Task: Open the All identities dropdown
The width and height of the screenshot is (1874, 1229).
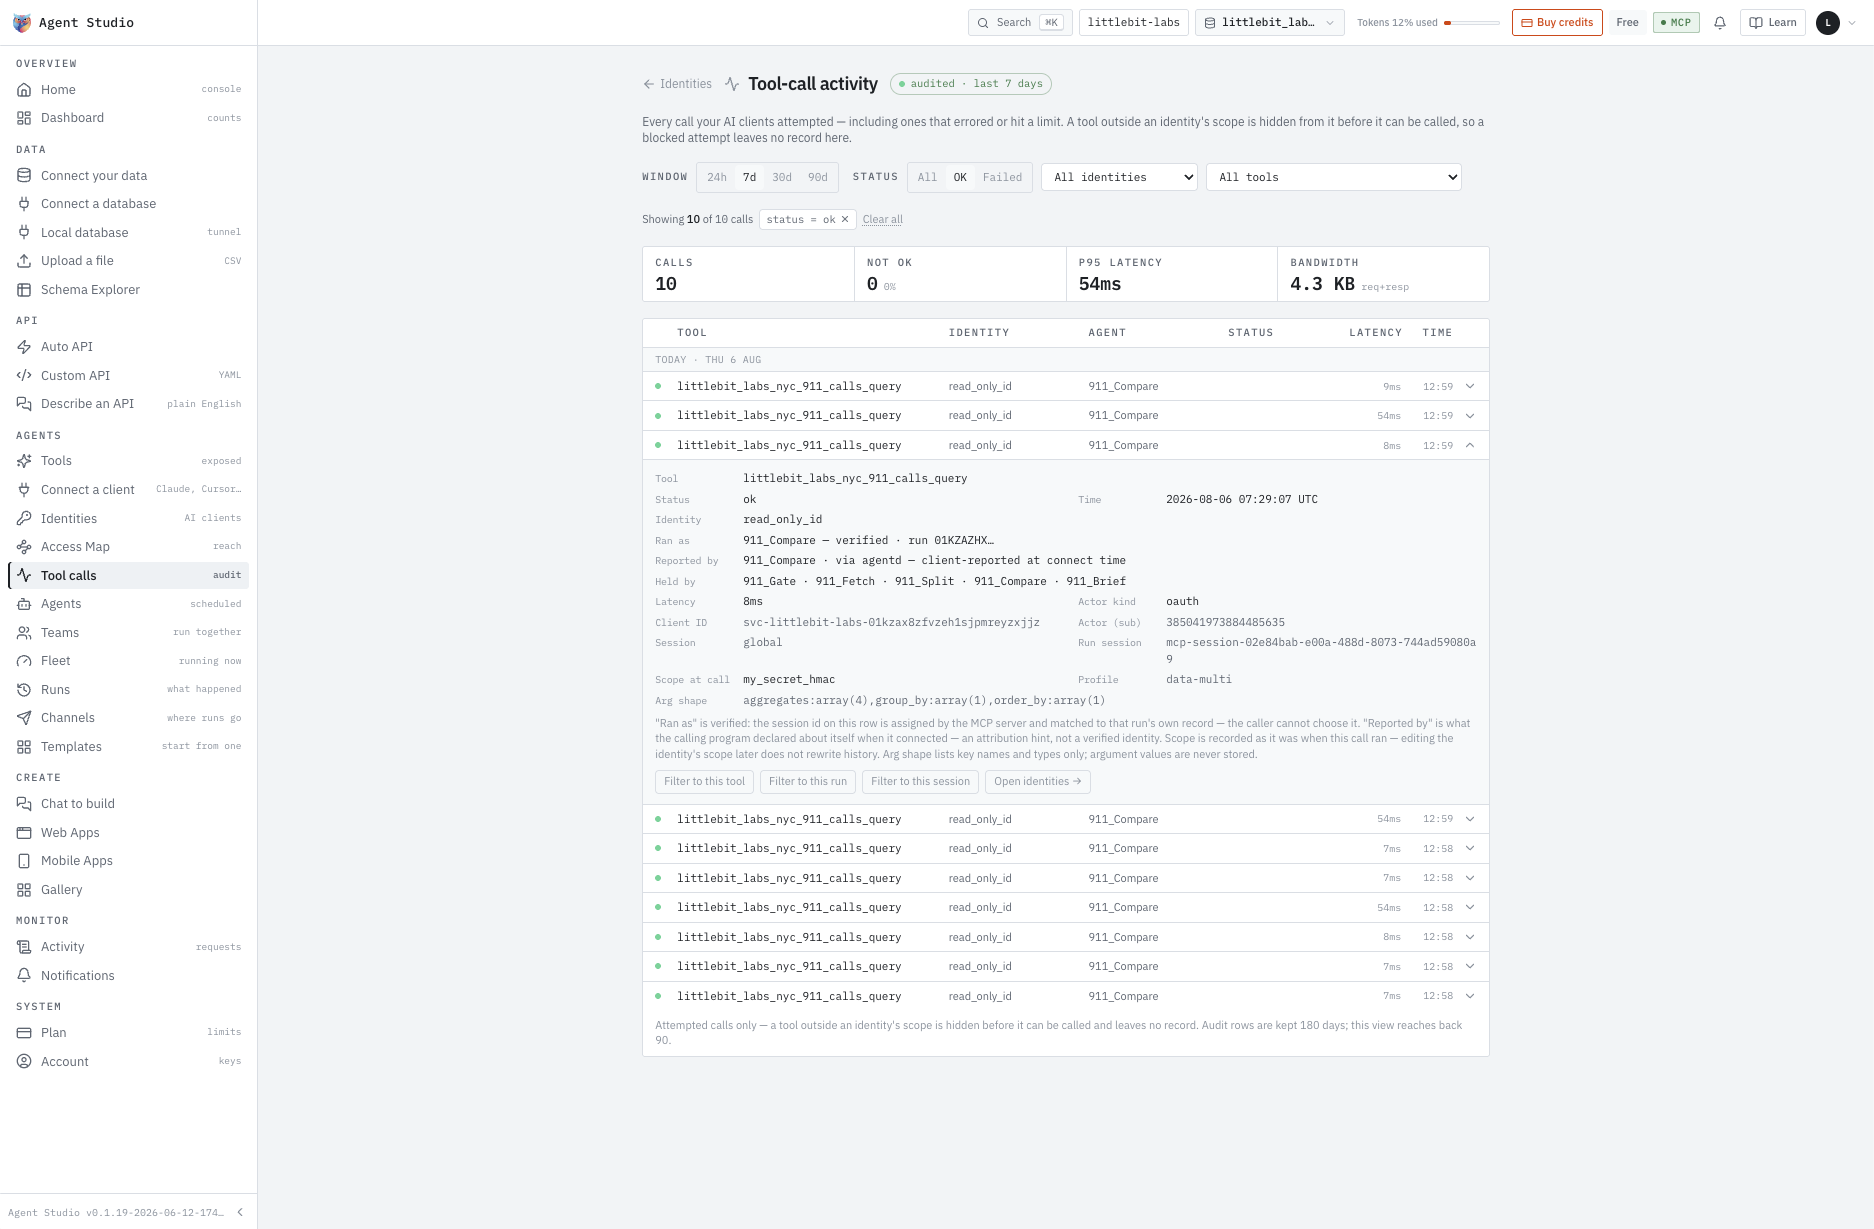Action: tap(1120, 177)
